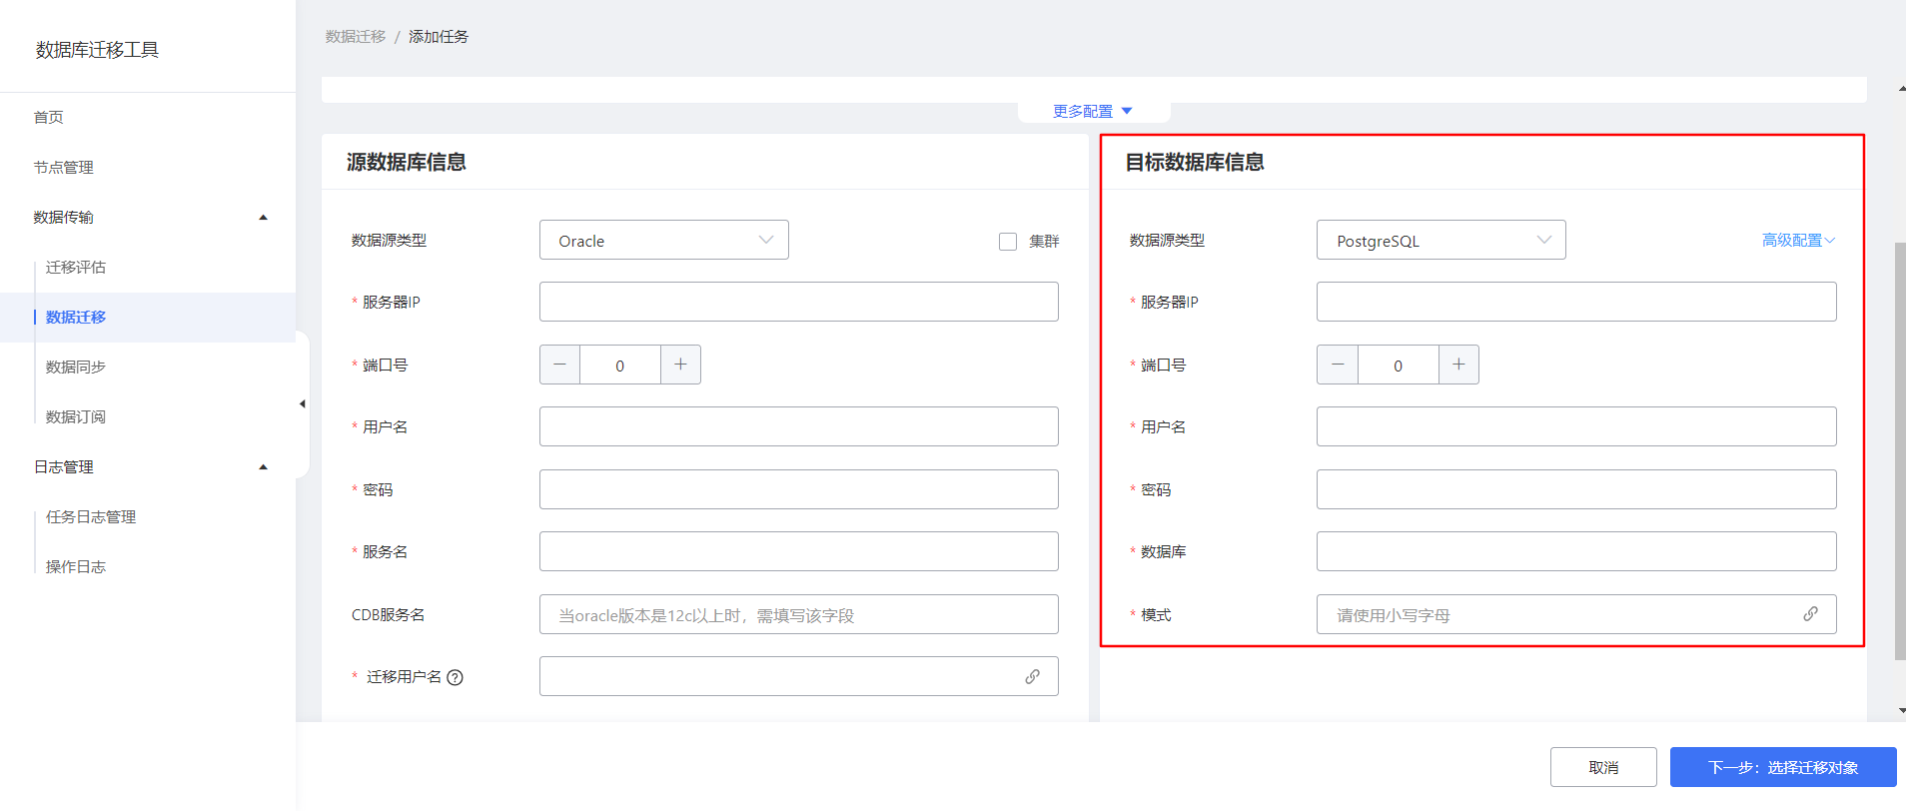Image resolution: width=1907 pixels, height=811 pixels.
Task: Open 节点管理 in the sidebar
Action: [64, 167]
